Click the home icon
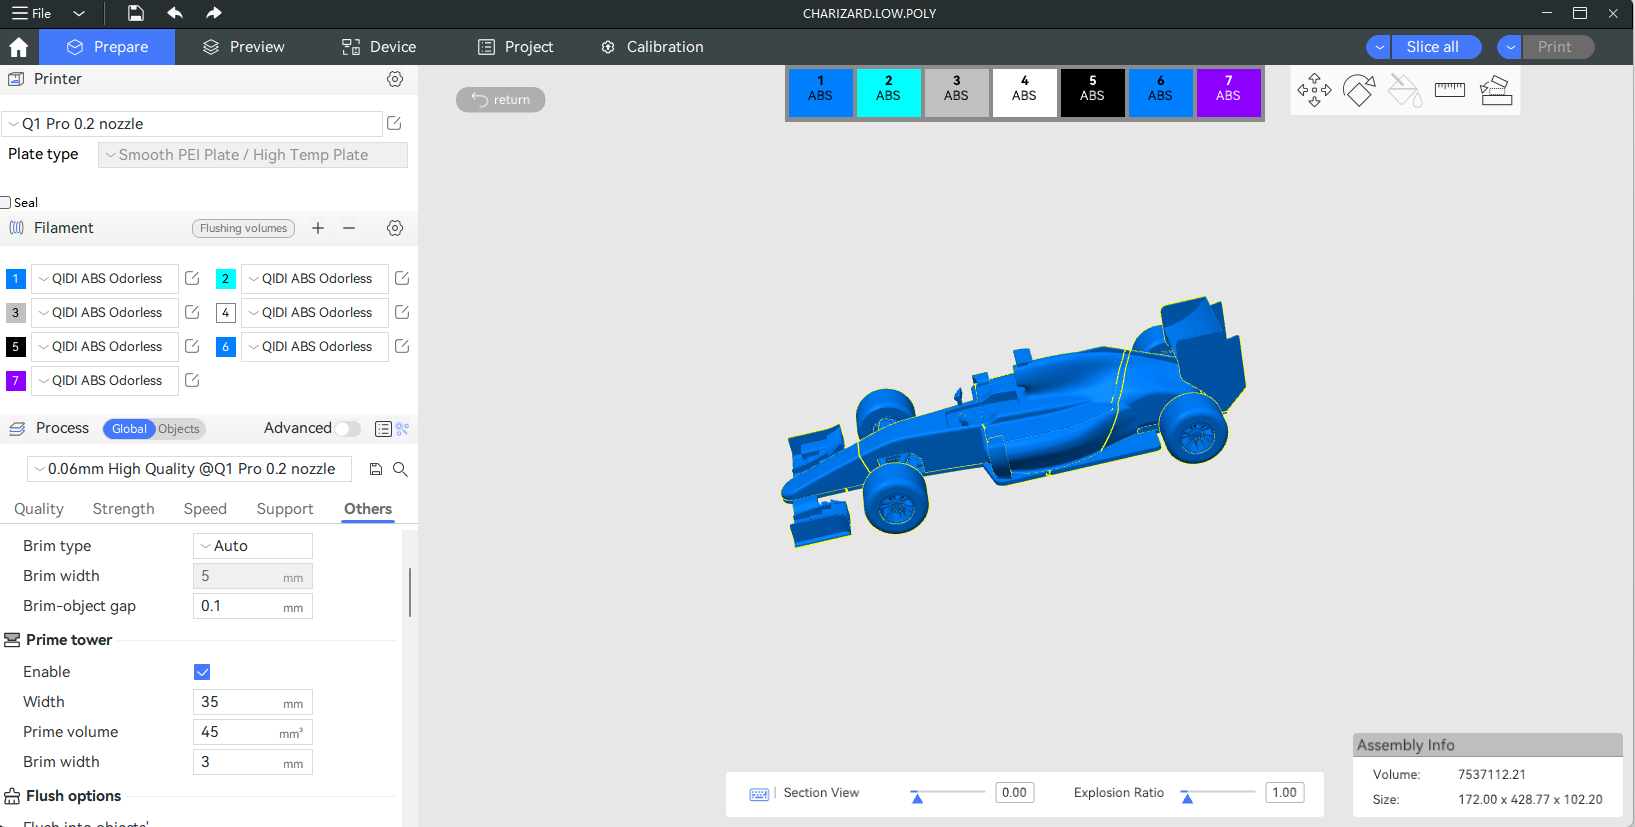The width and height of the screenshot is (1635, 827). click(x=19, y=47)
